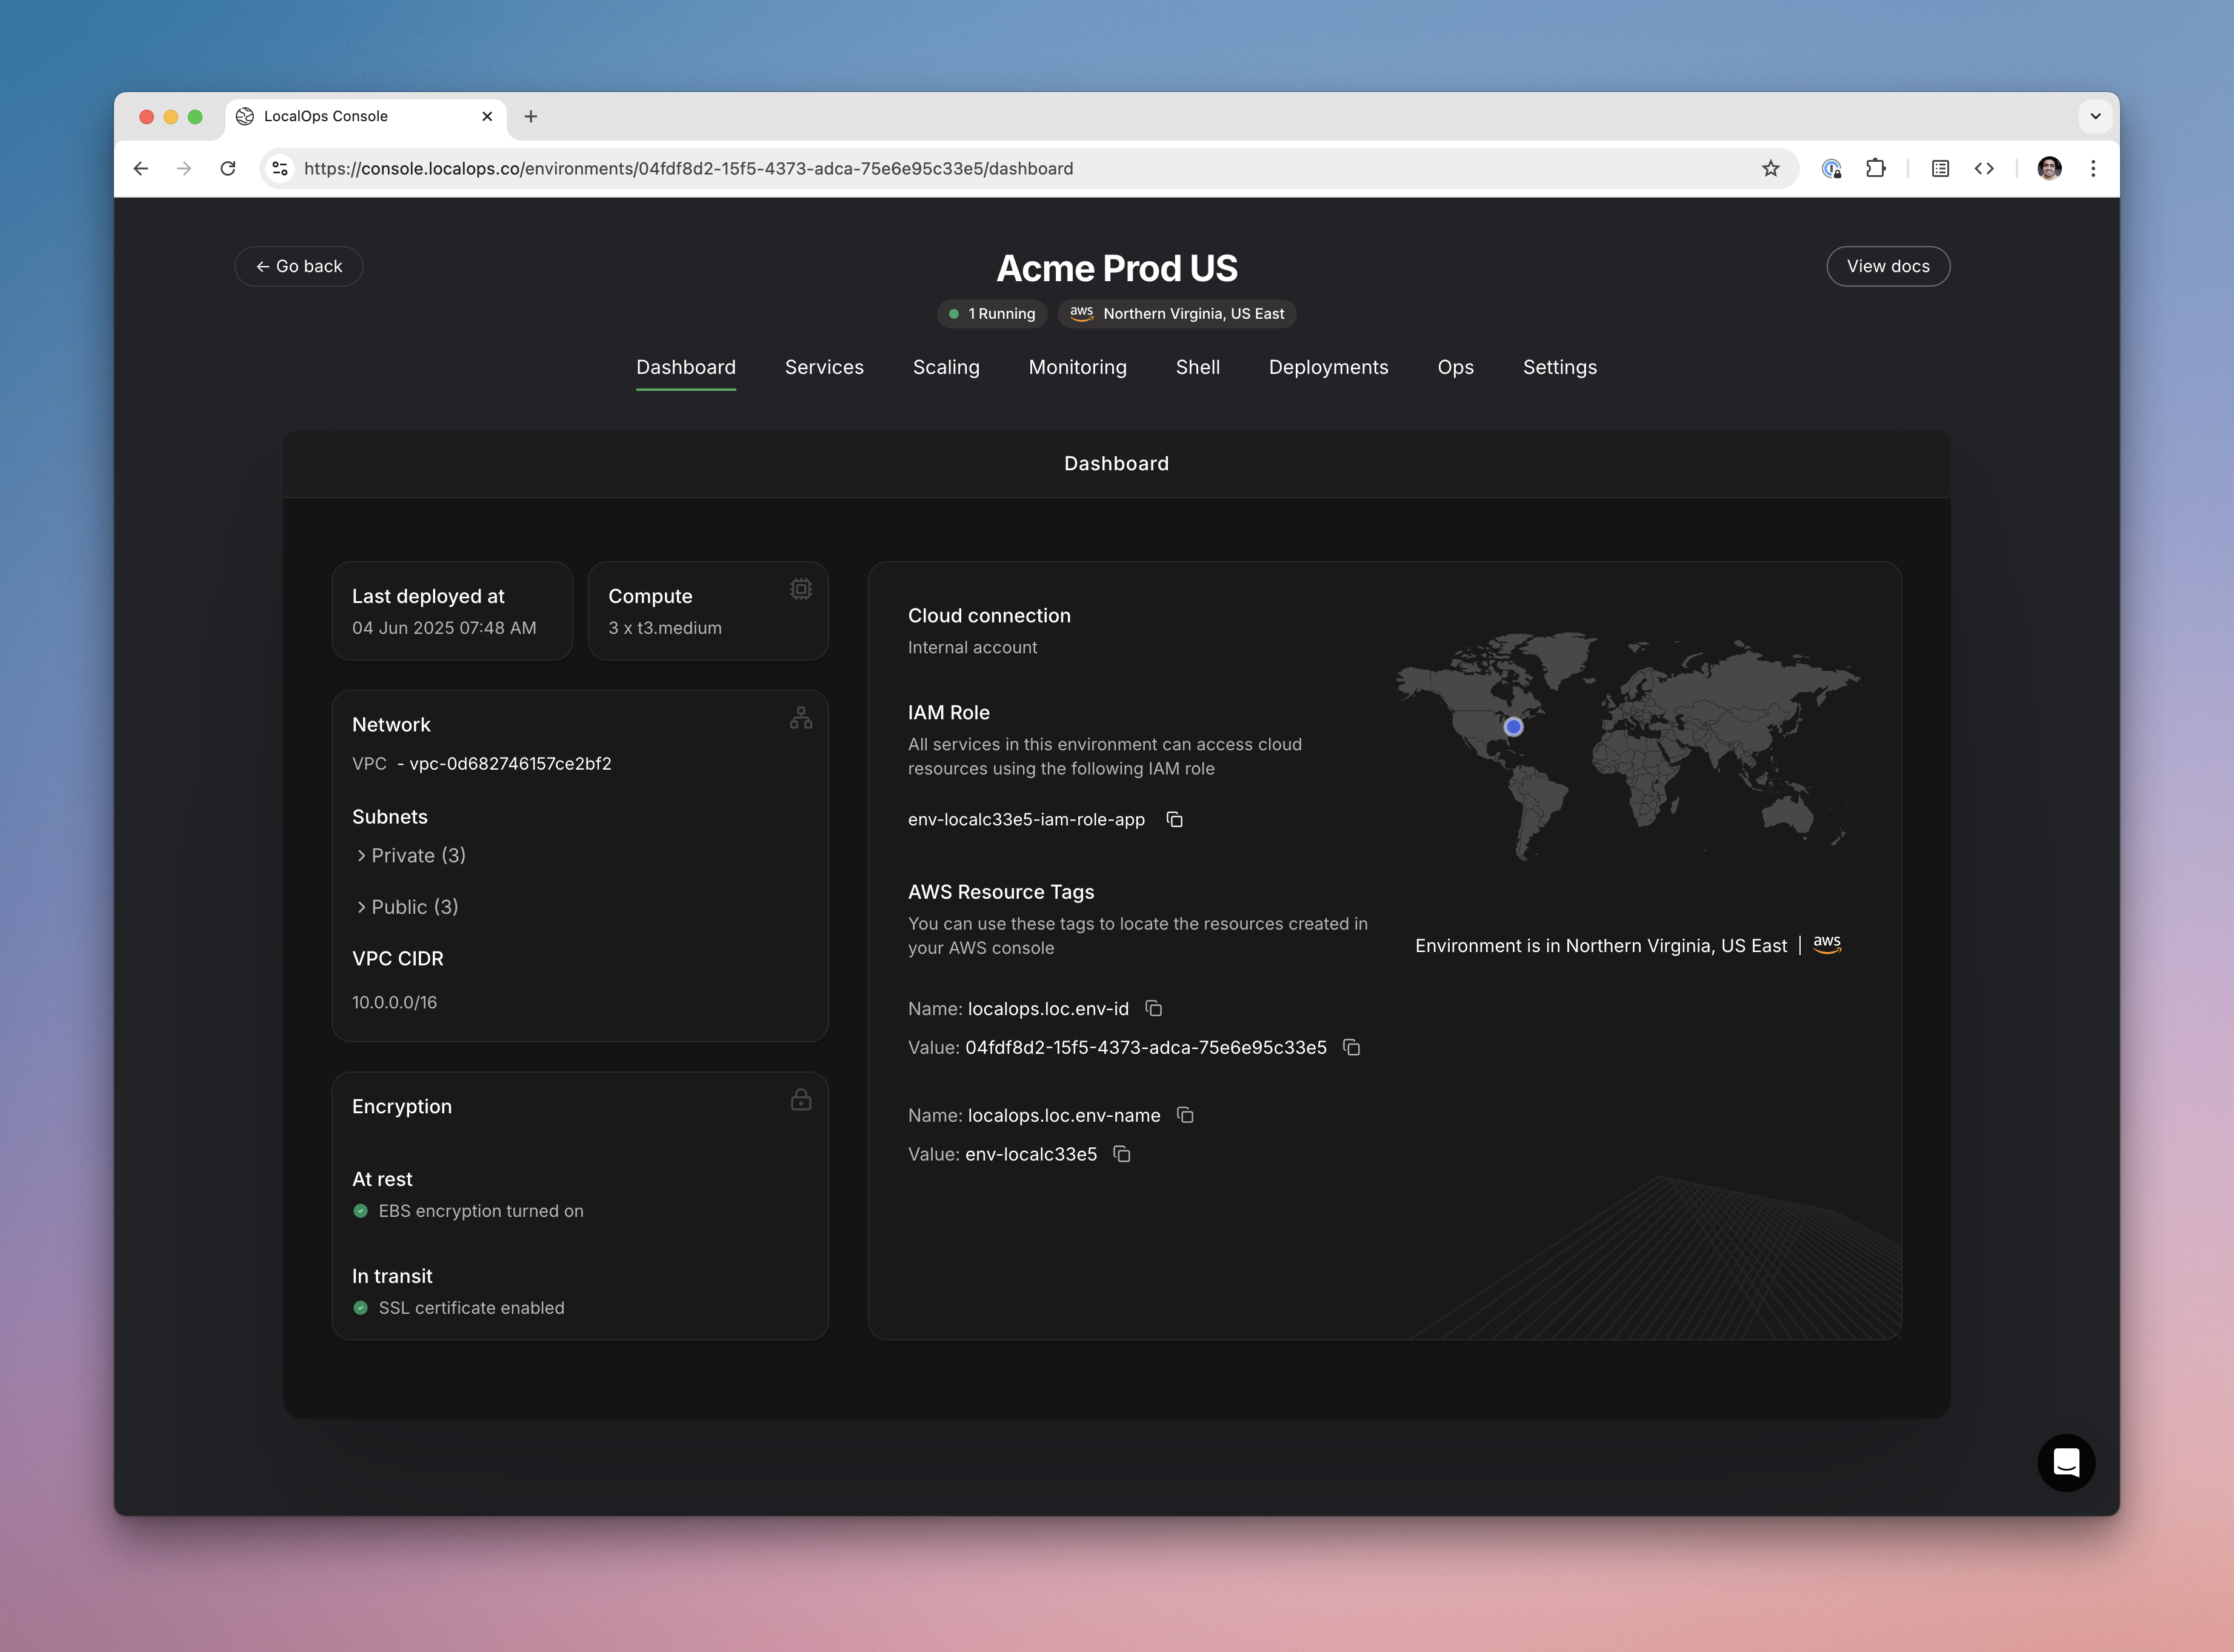Open the browser extensions puzzle icon
The width and height of the screenshot is (2234, 1652).
(x=1876, y=169)
